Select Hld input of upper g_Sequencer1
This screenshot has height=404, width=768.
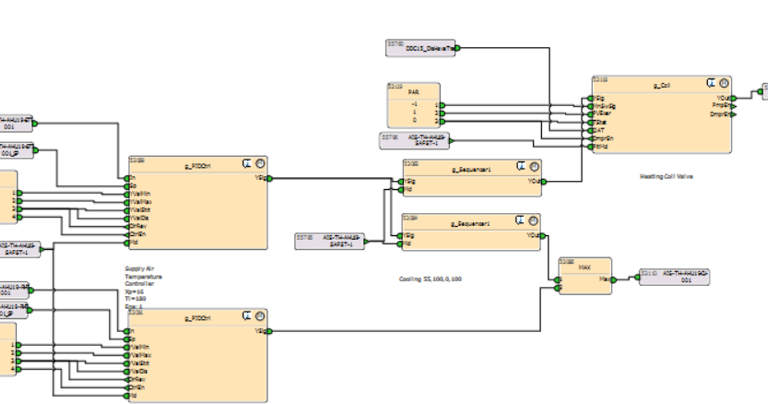point(401,189)
